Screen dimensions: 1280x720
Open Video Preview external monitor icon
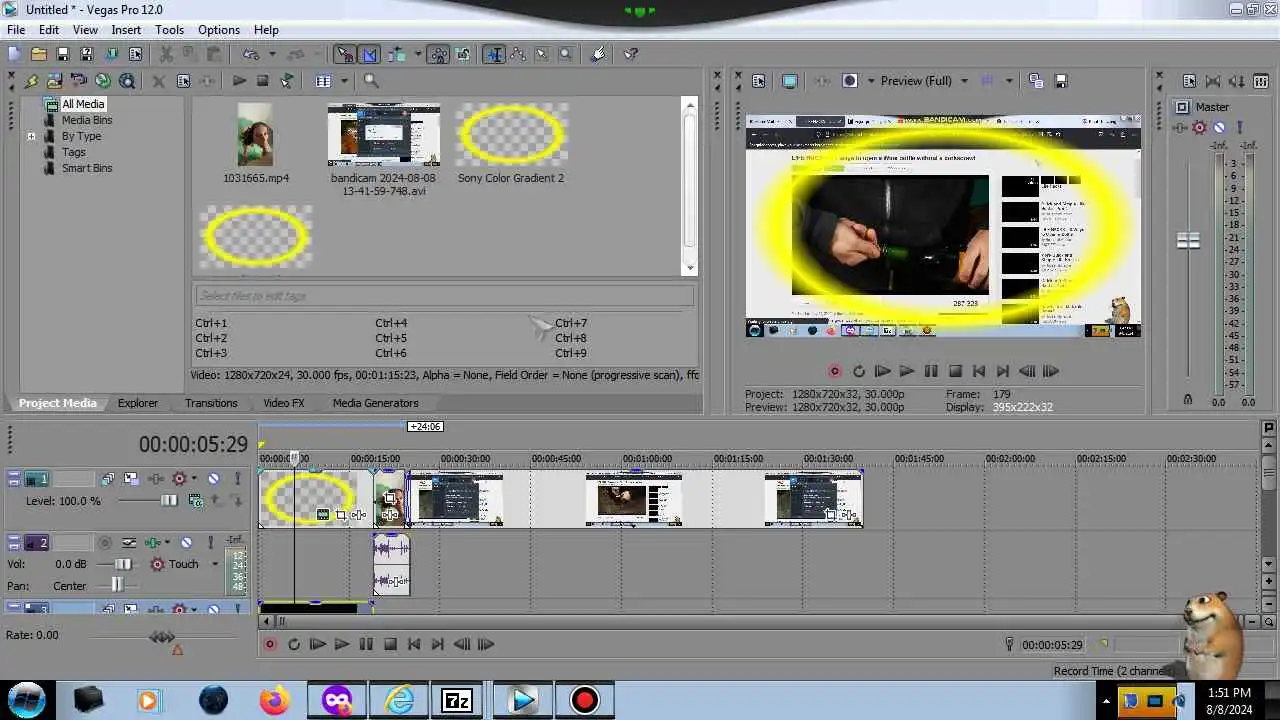point(790,81)
